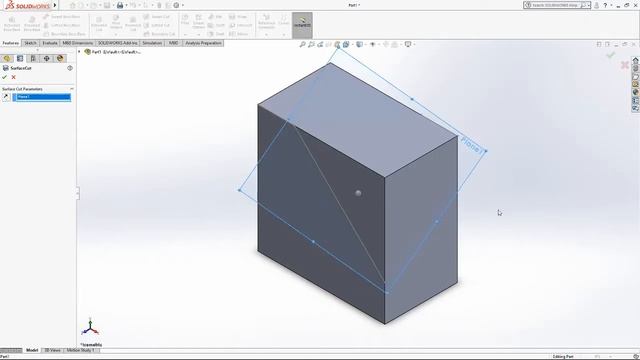Screen dimensions: 640x360
Task: Click the Editing Part status text
Action: (563, 357)
